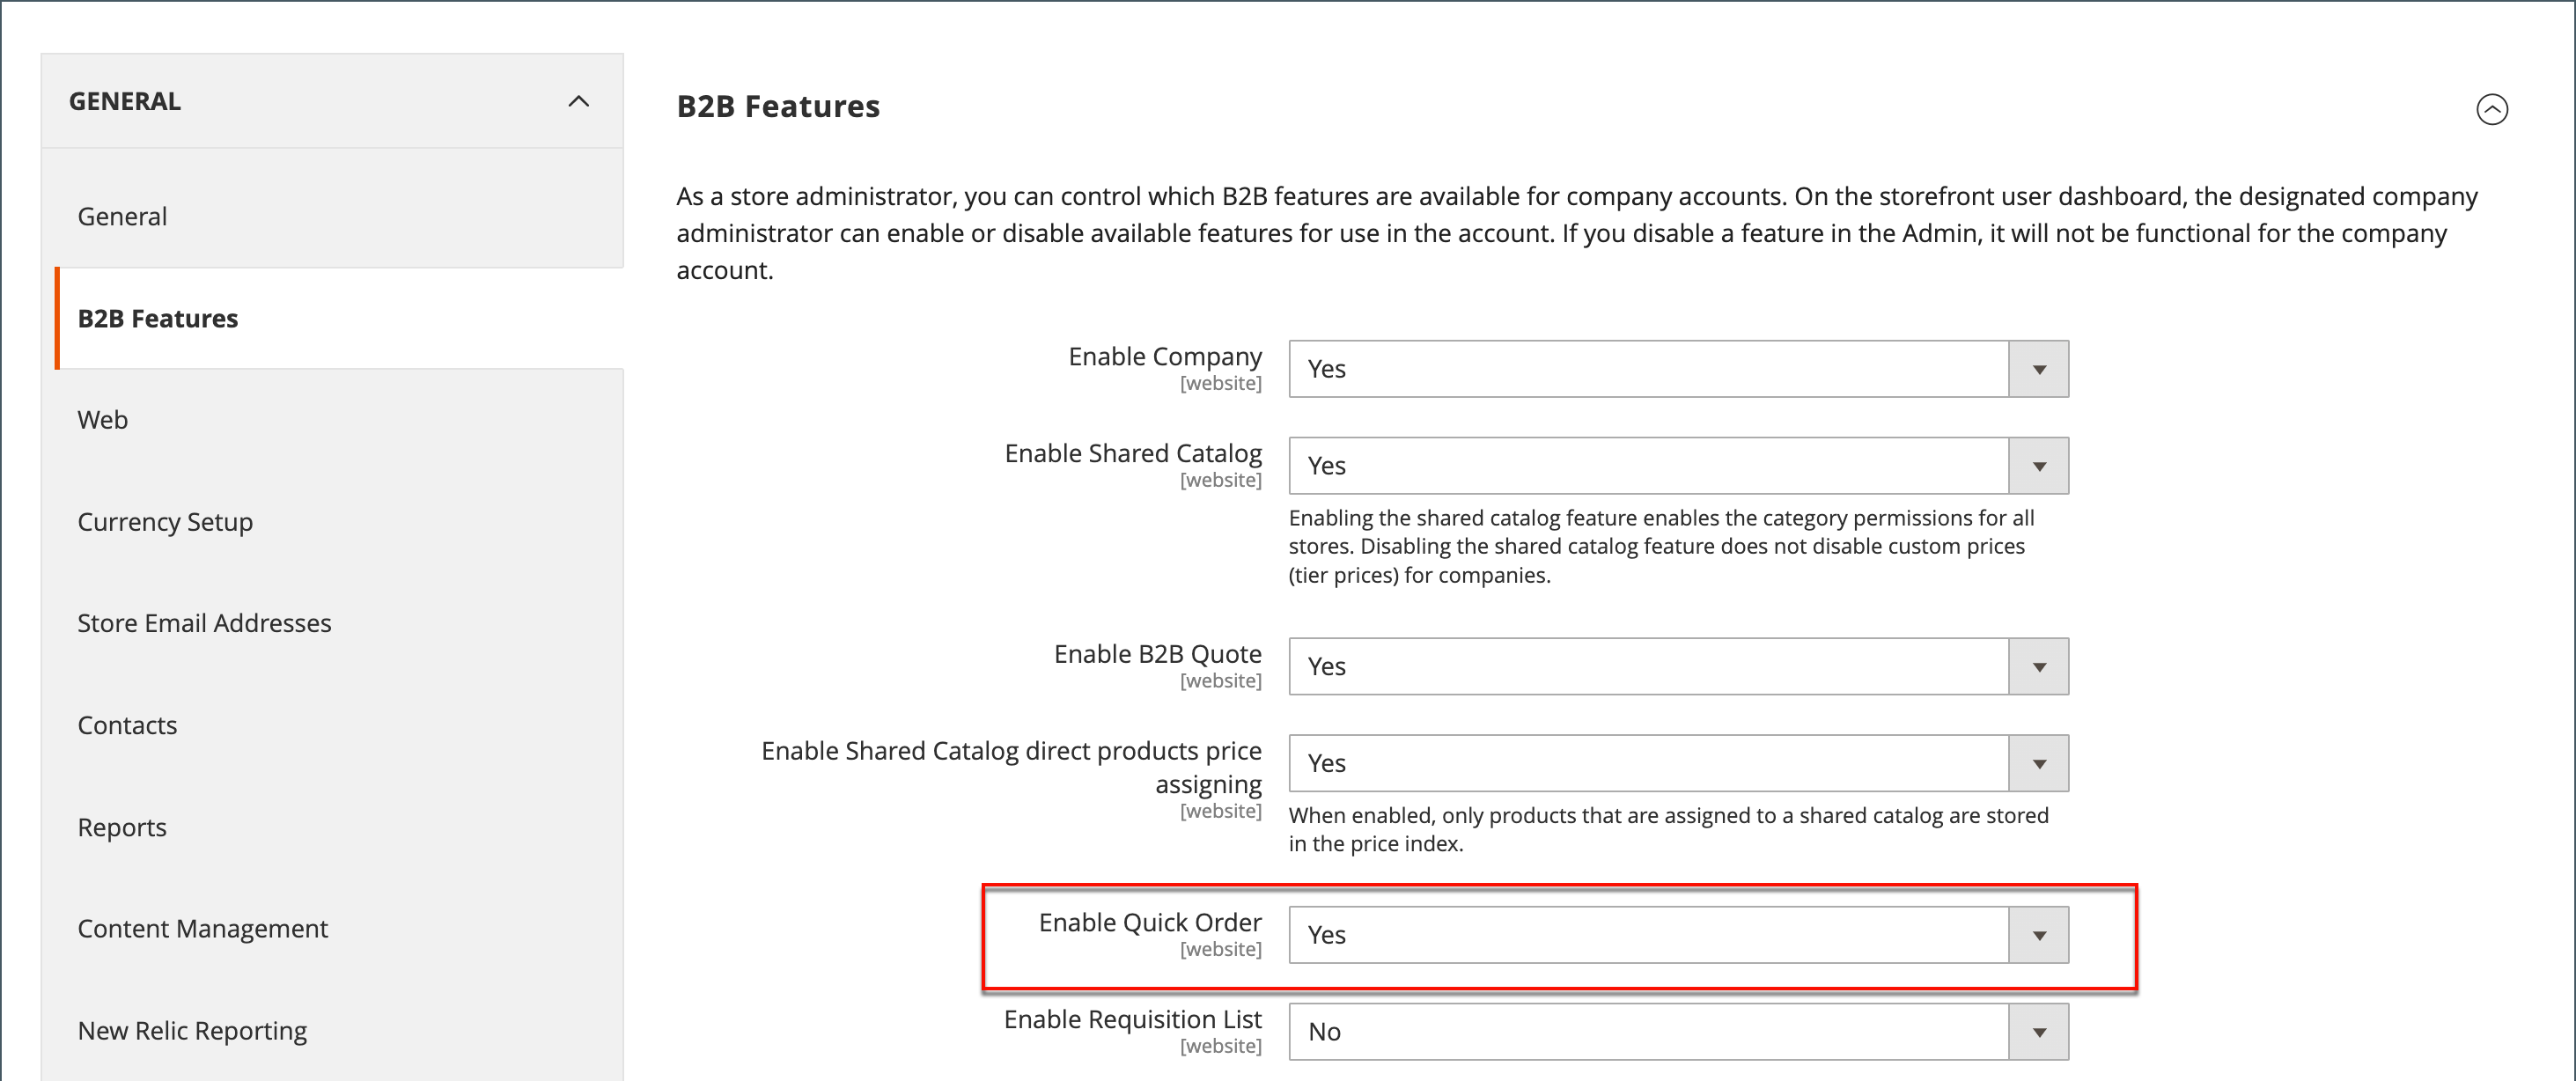Click the Enable B2B Quote dropdown arrow
The image size is (2576, 1081).
pos(2038,667)
